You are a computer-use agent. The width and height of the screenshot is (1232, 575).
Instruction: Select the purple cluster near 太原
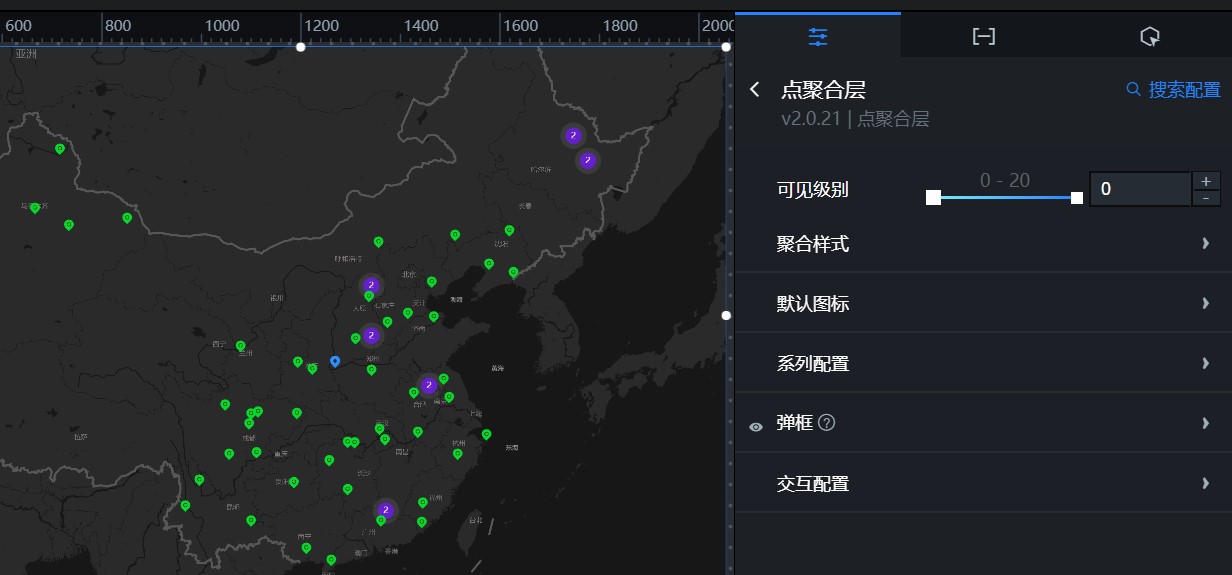click(371, 286)
